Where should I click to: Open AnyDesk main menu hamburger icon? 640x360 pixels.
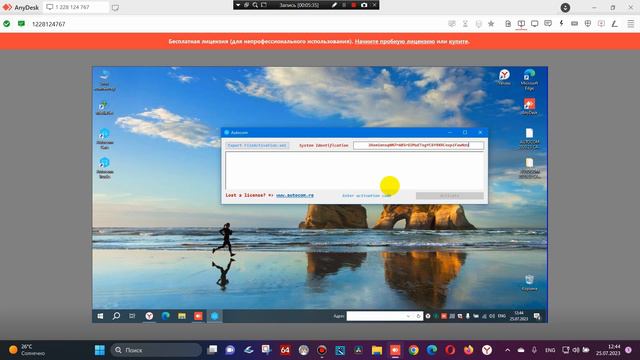click(631, 24)
